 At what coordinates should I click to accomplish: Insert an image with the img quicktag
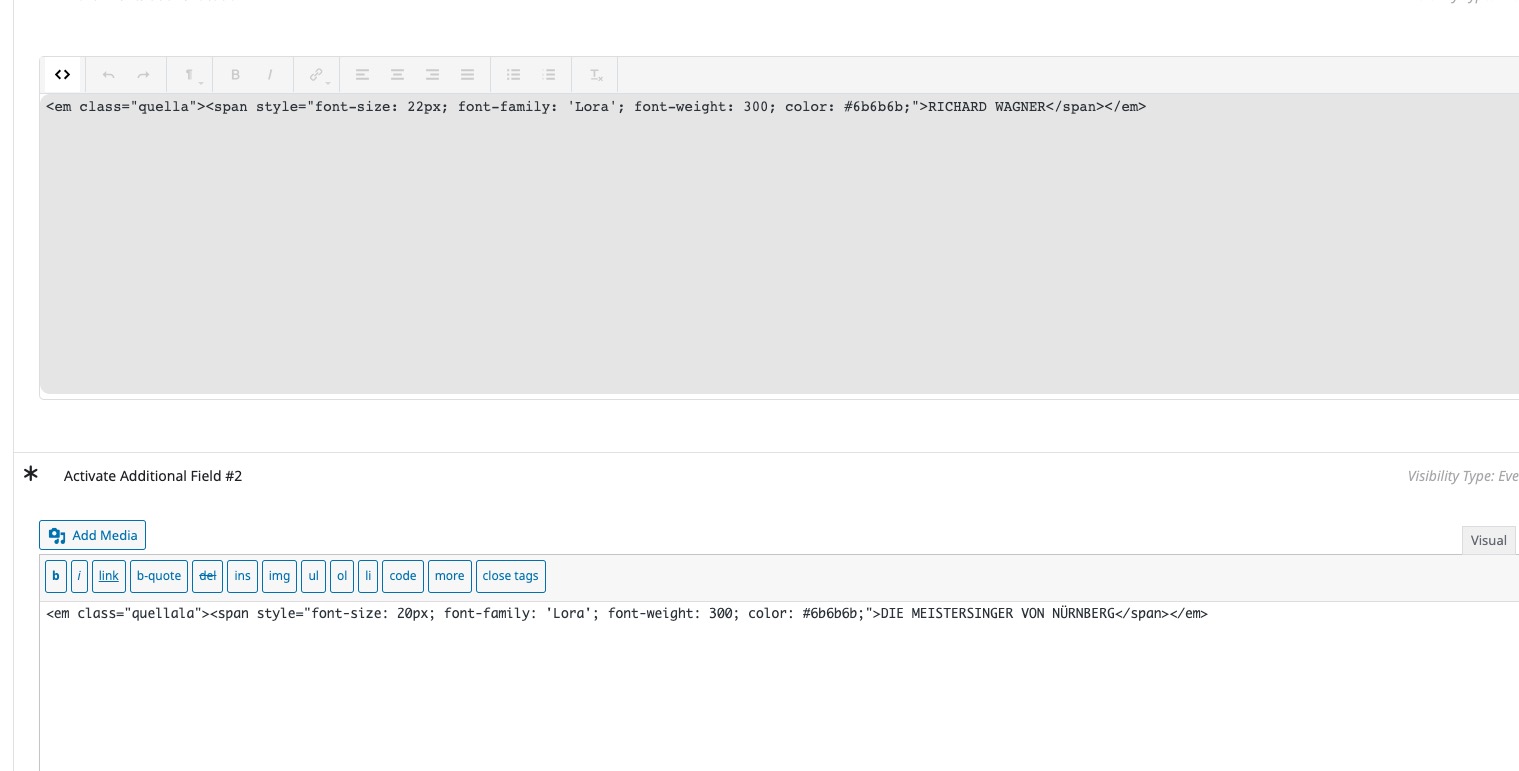coord(279,576)
